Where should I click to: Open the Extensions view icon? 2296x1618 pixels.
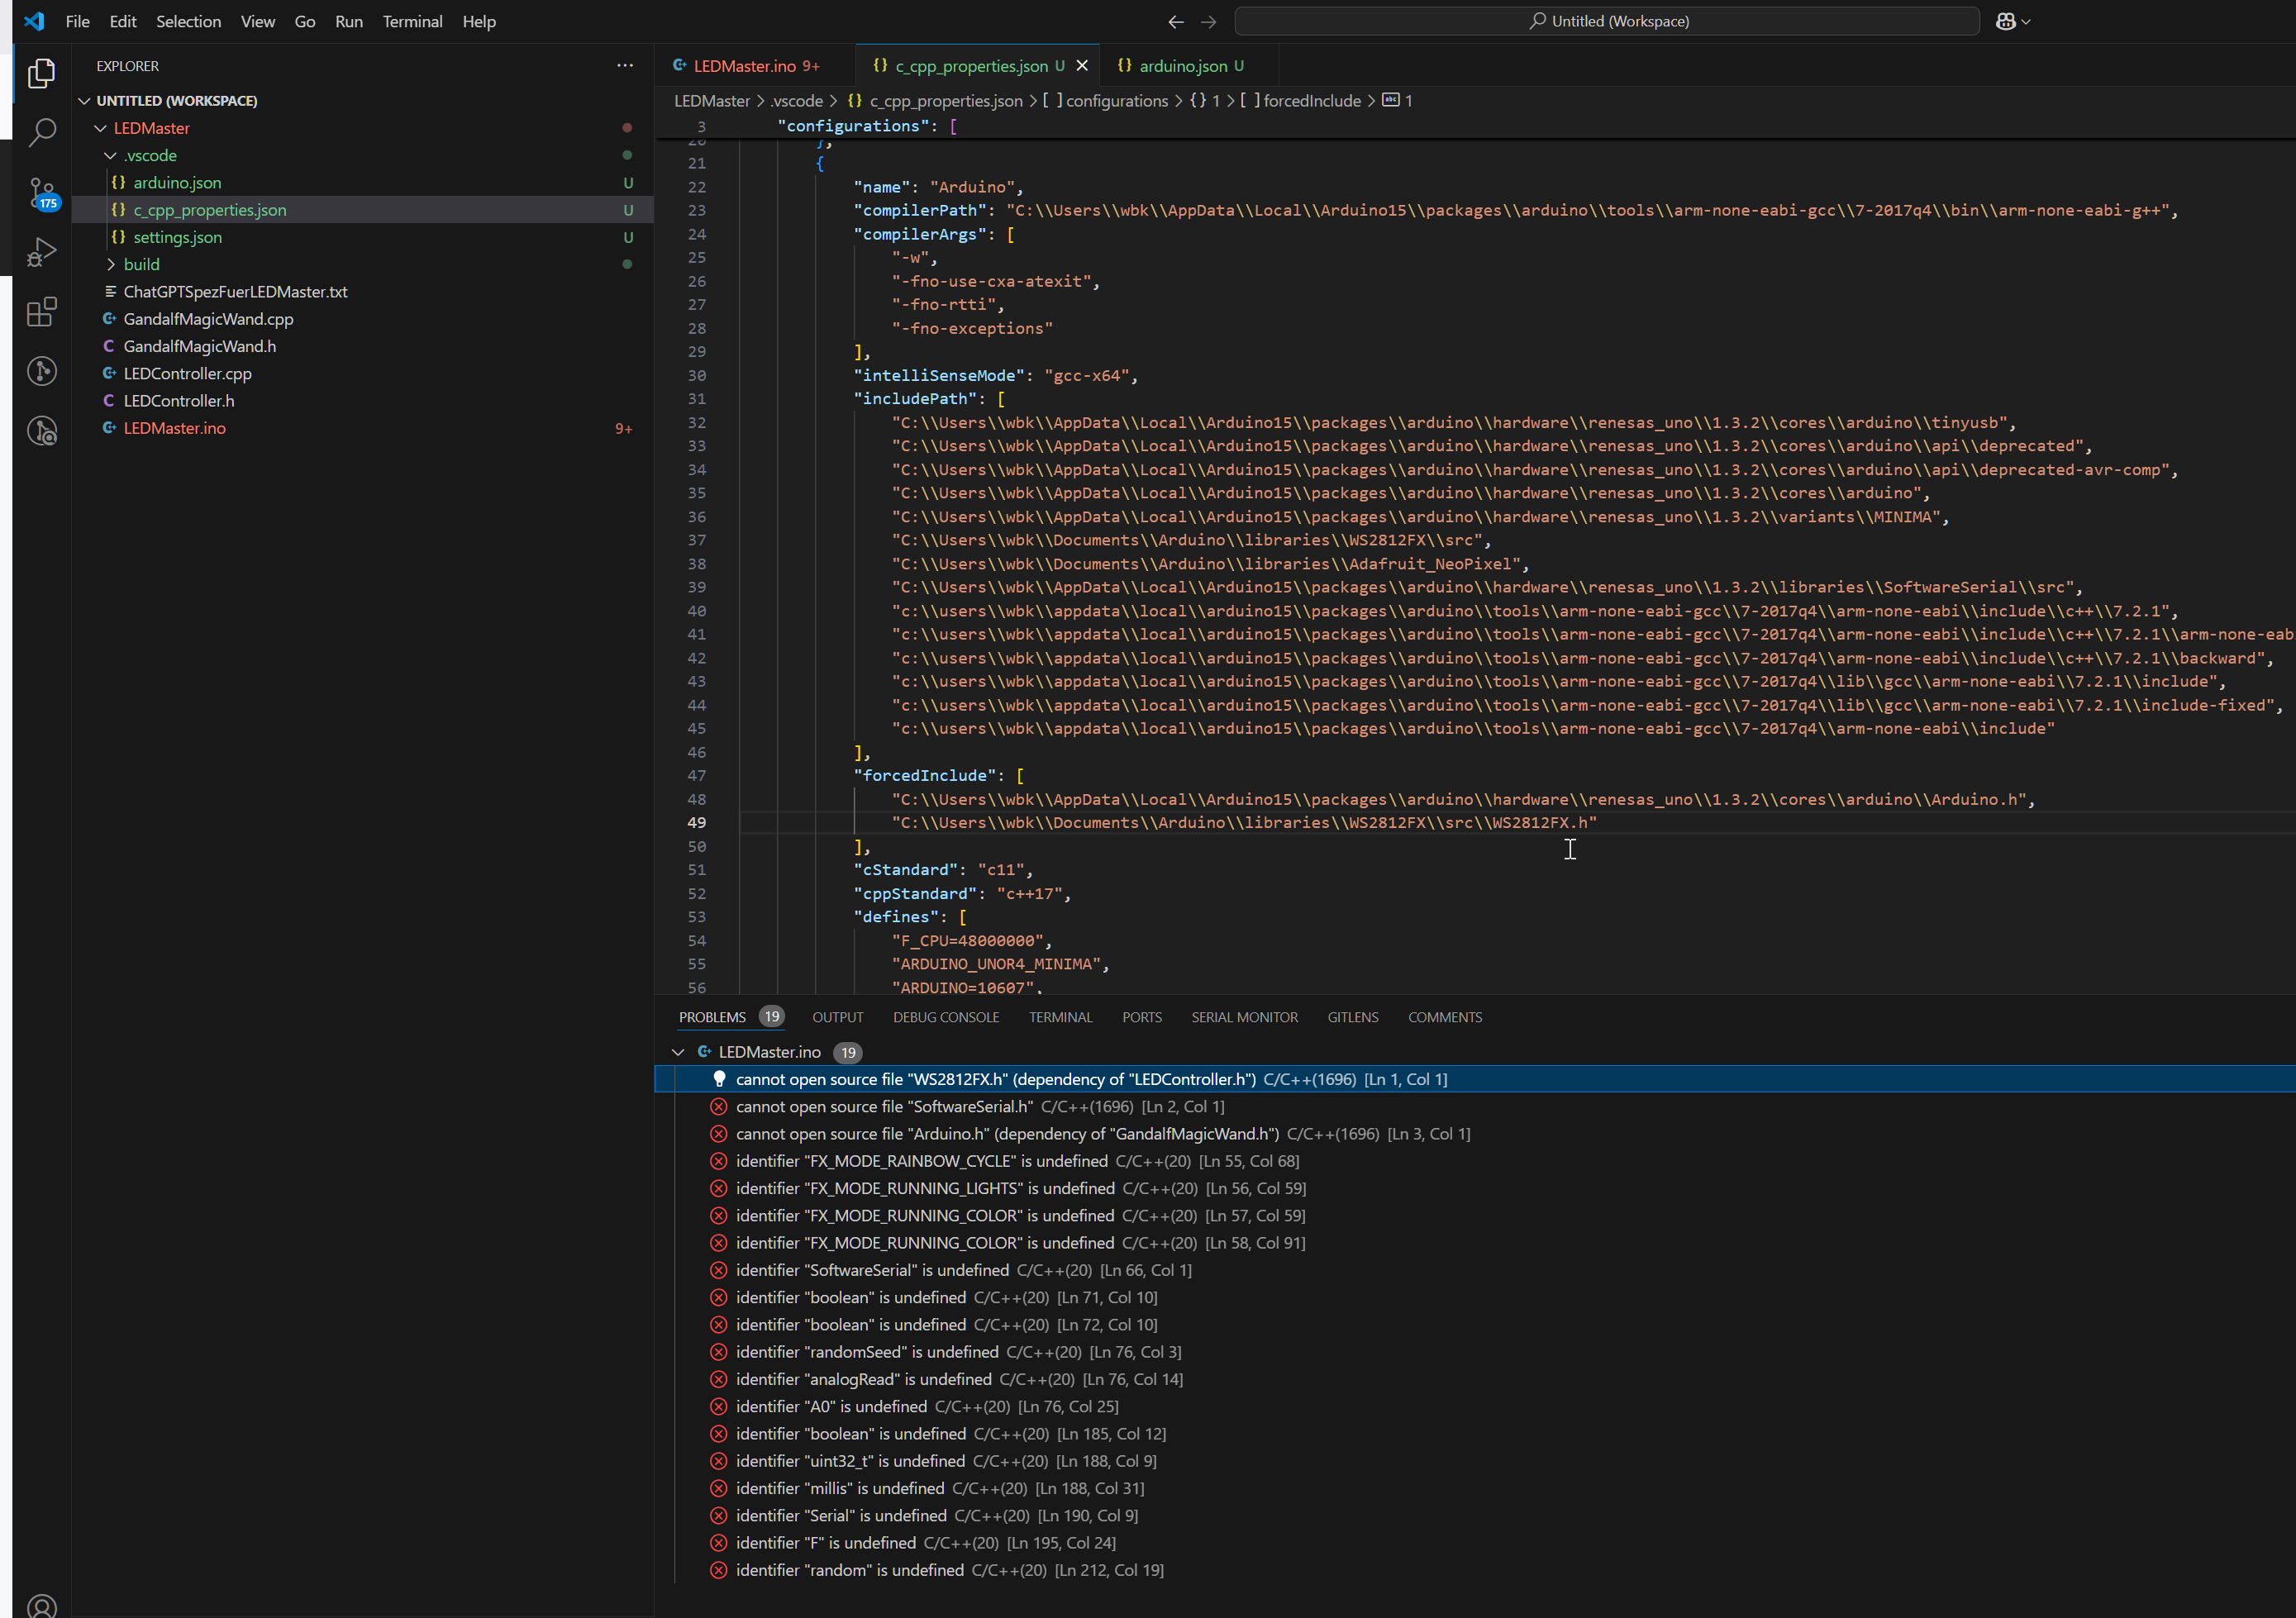(41, 312)
